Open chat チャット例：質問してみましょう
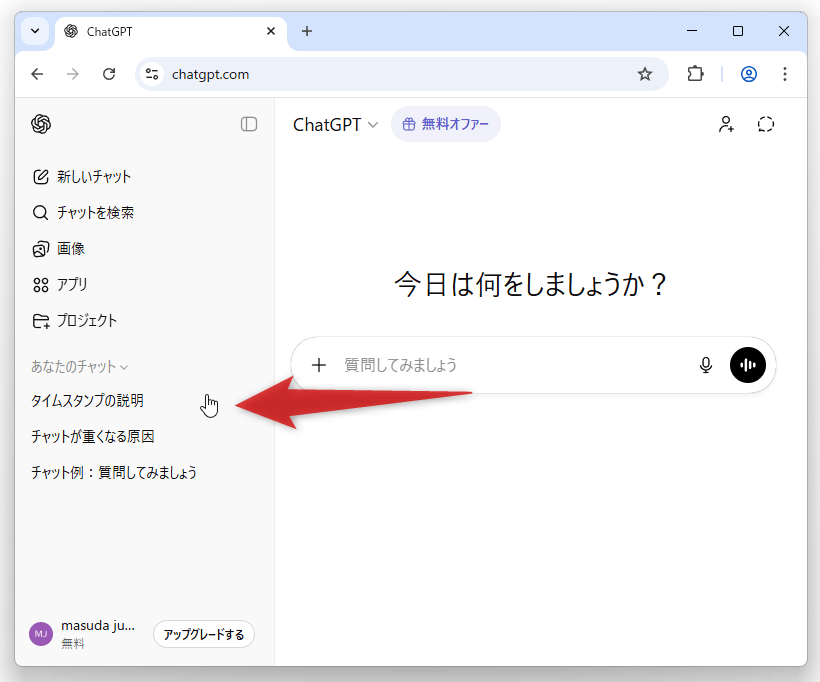The image size is (820, 682). [114, 473]
